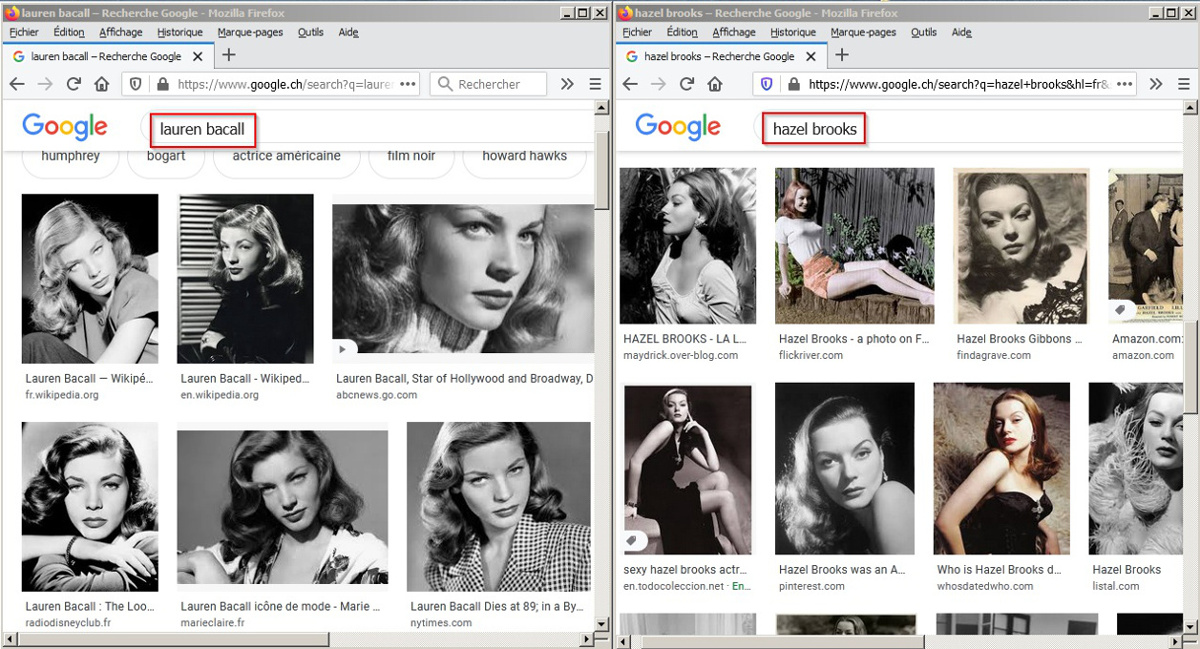Close the hazel brooks – Recherche Google tab

tap(811, 56)
